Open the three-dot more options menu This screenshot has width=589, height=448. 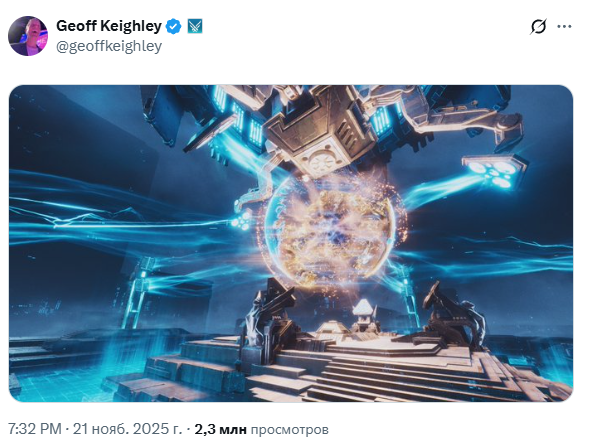tap(564, 27)
